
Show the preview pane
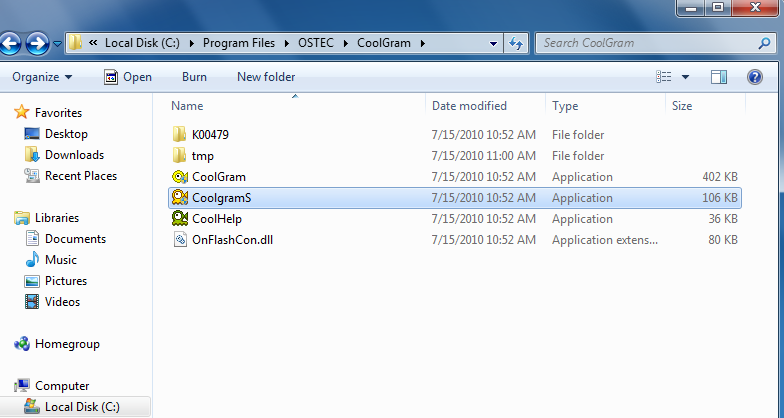pos(718,77)
